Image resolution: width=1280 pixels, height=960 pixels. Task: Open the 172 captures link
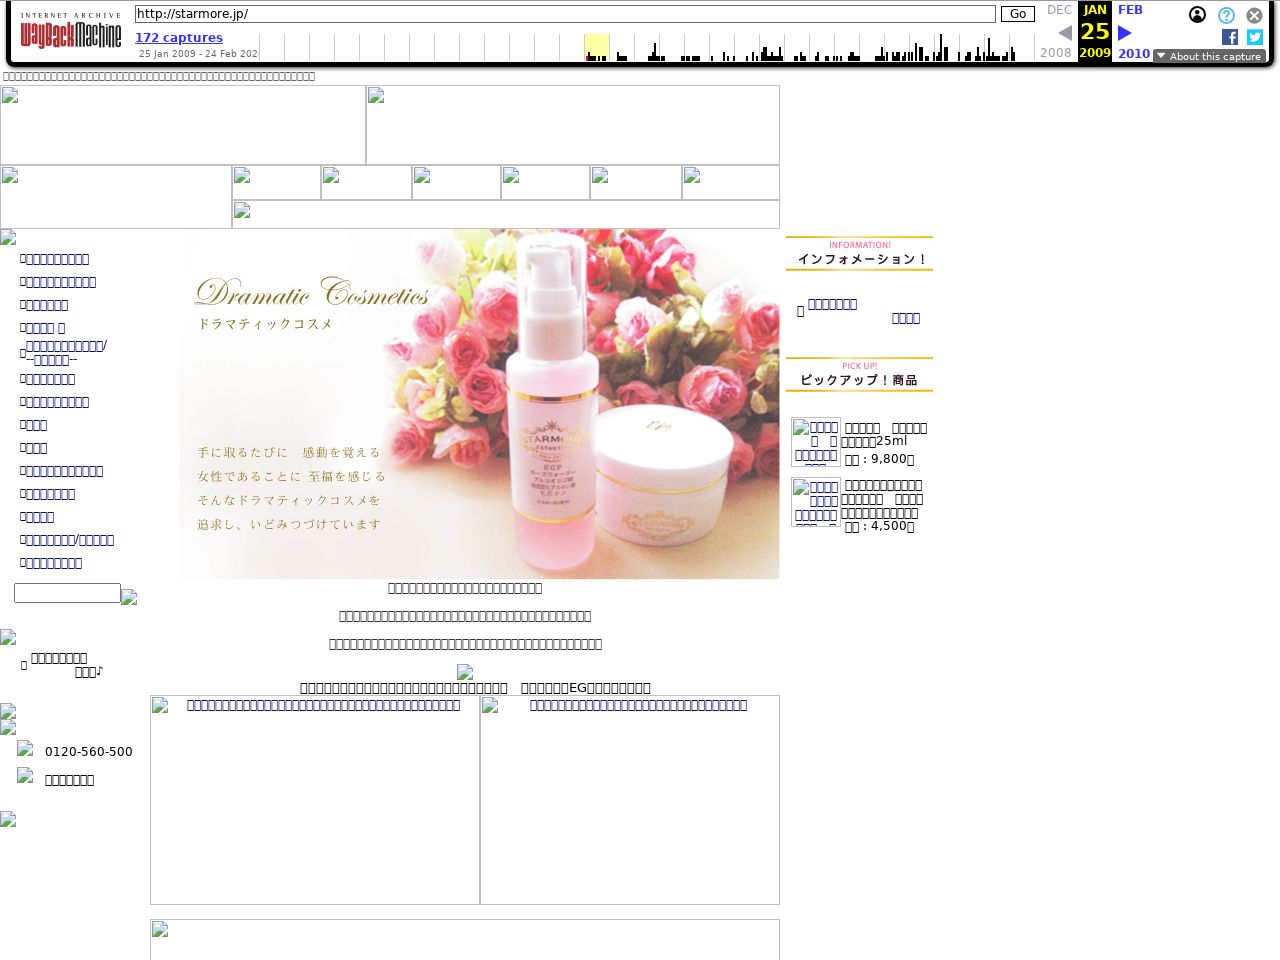179,38
